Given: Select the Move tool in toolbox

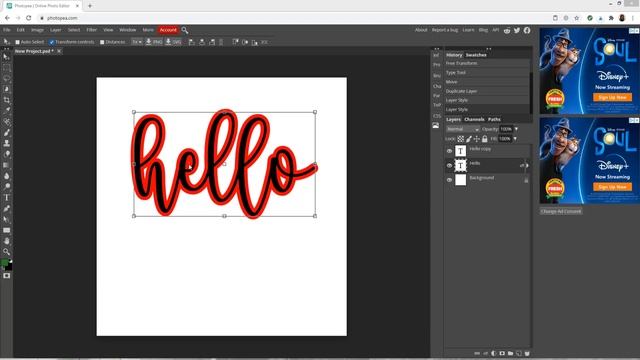Looking at the screenshot, I should click(7, 57).
